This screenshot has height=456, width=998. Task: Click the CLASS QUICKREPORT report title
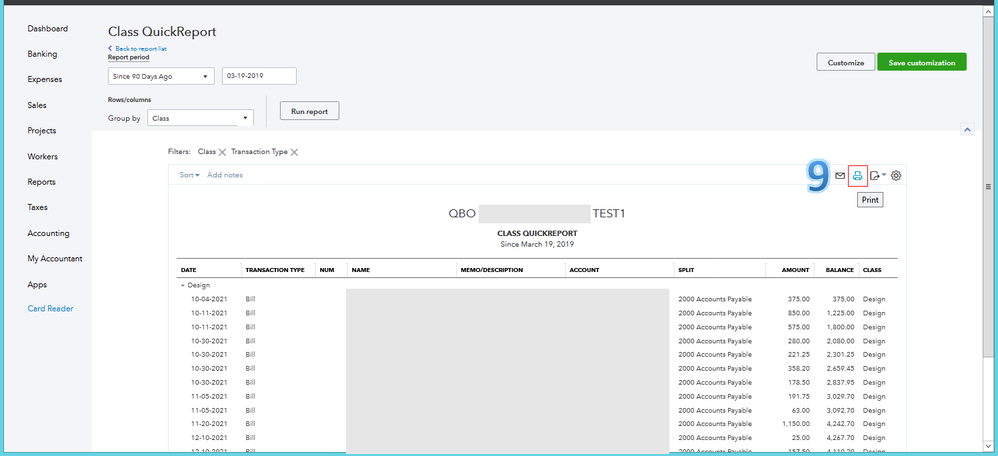(537, 233)
